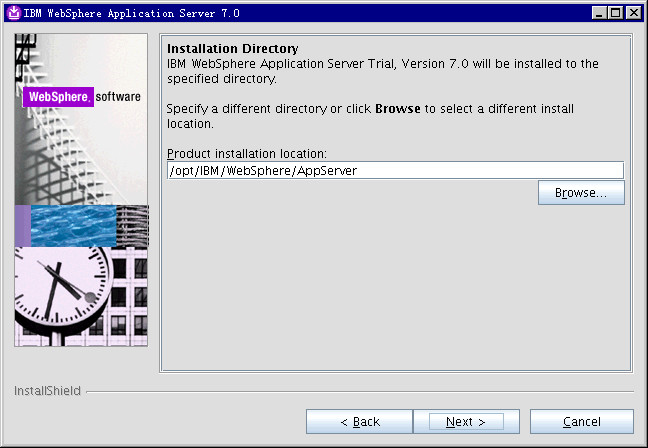The height and width of the screenshot is (448, 648).
Task: Click into the product installation location field
Action: pos(395,171)
